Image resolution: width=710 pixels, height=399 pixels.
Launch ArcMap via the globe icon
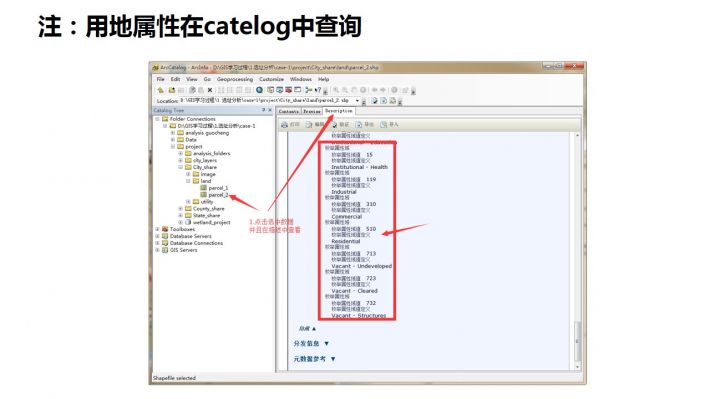pyautogui.click(x=259, y=90)
